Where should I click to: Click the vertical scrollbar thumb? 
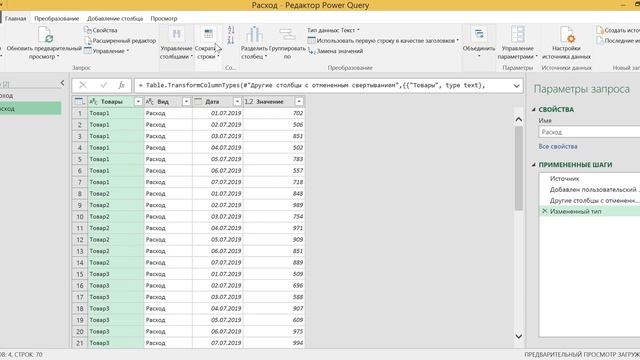click(519, 168)
